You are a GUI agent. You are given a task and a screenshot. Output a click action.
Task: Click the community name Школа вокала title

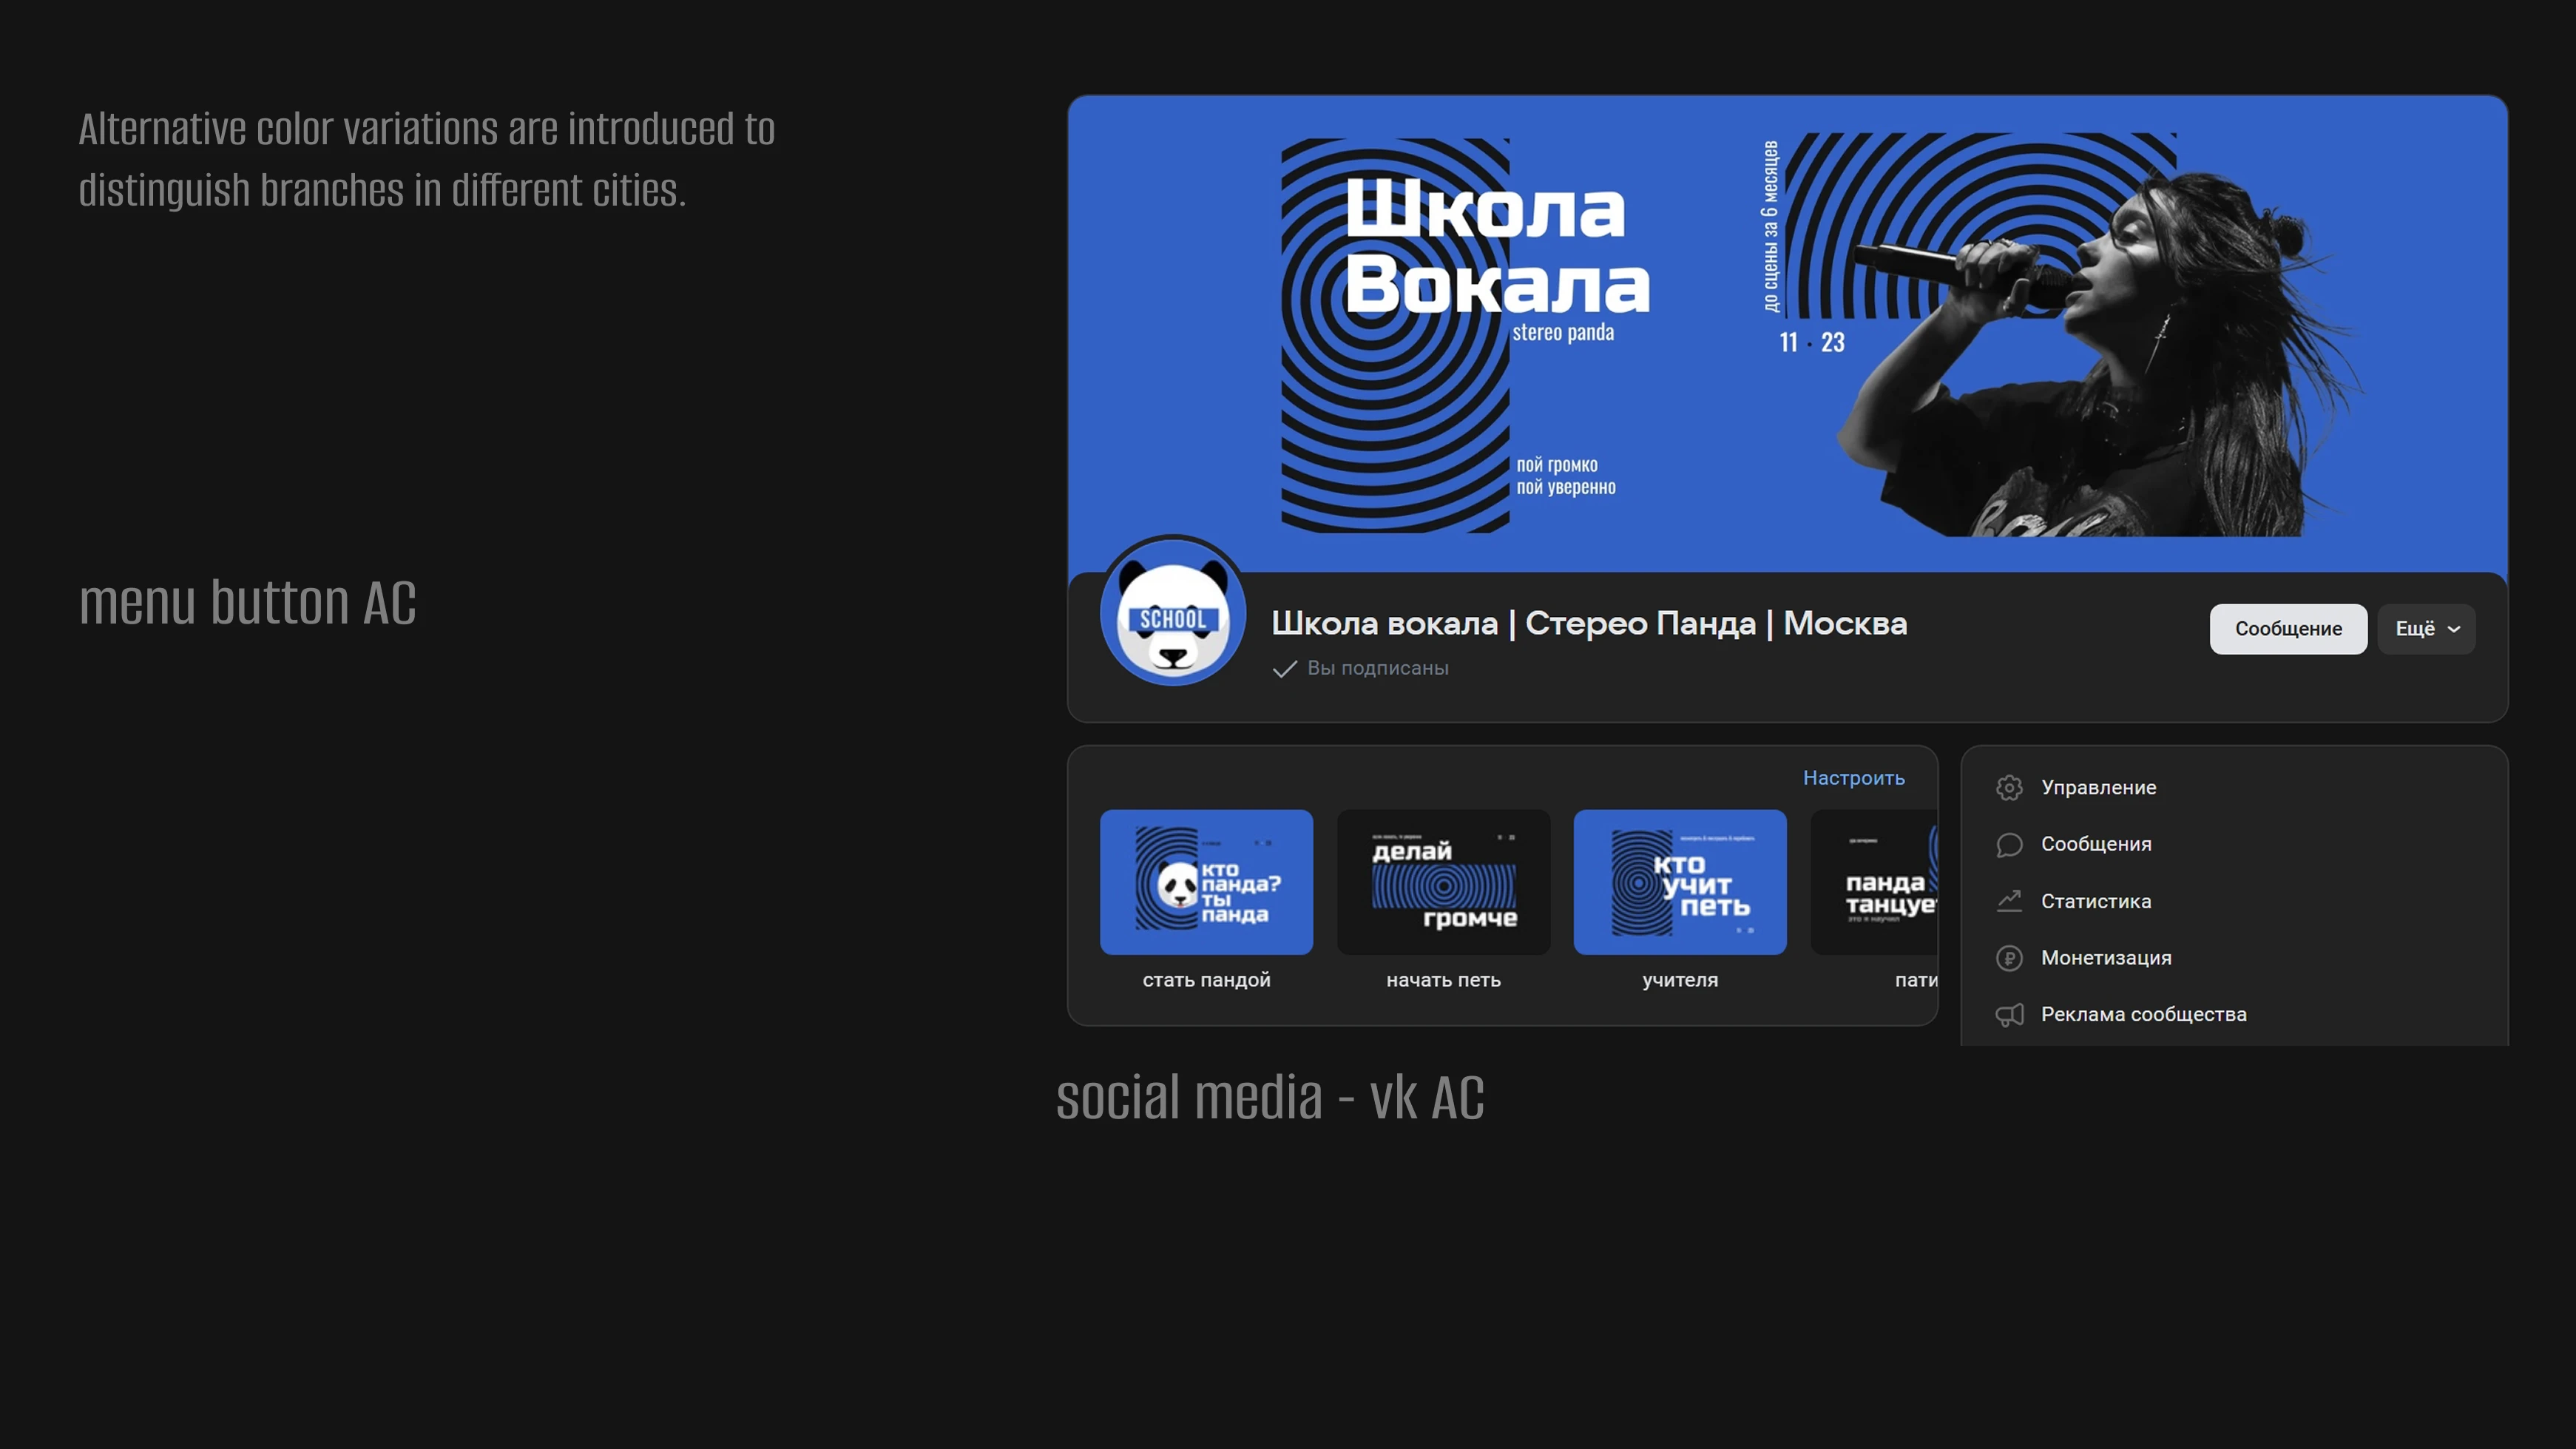point(1589,623)
